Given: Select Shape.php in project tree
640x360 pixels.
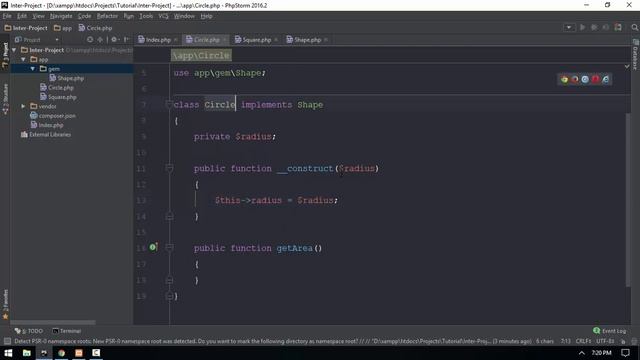Looking at the screenshot, I should (67, 78).
